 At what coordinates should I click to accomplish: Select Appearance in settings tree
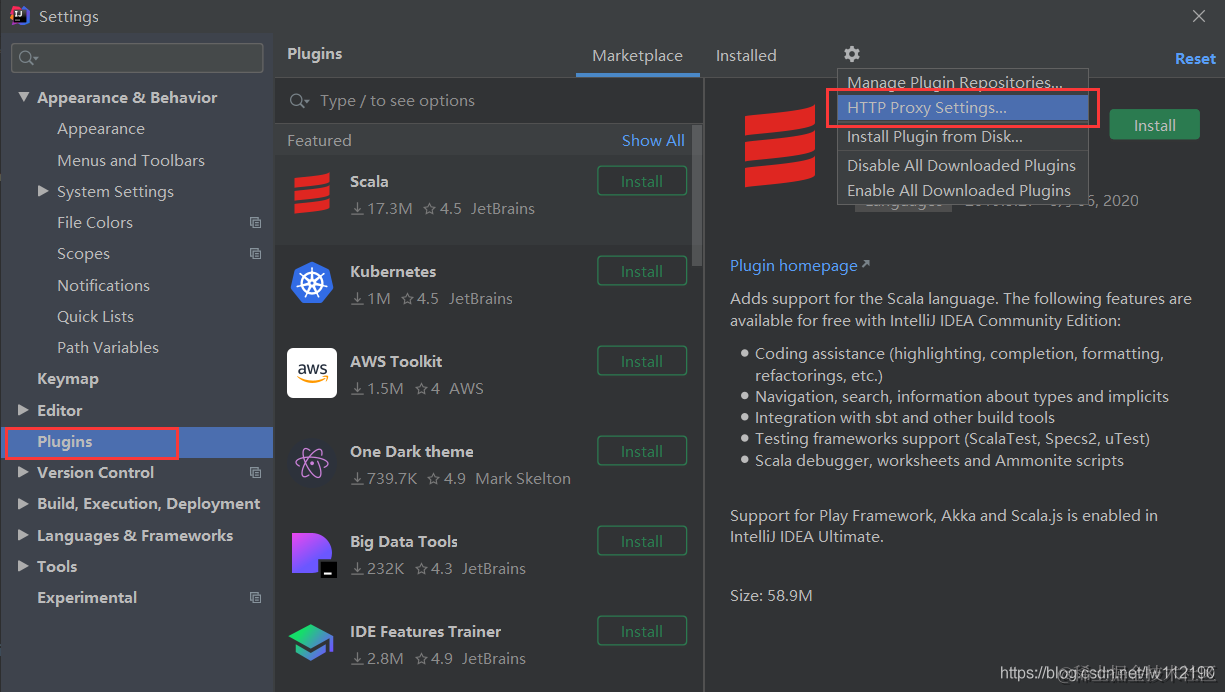pos(101,129)
